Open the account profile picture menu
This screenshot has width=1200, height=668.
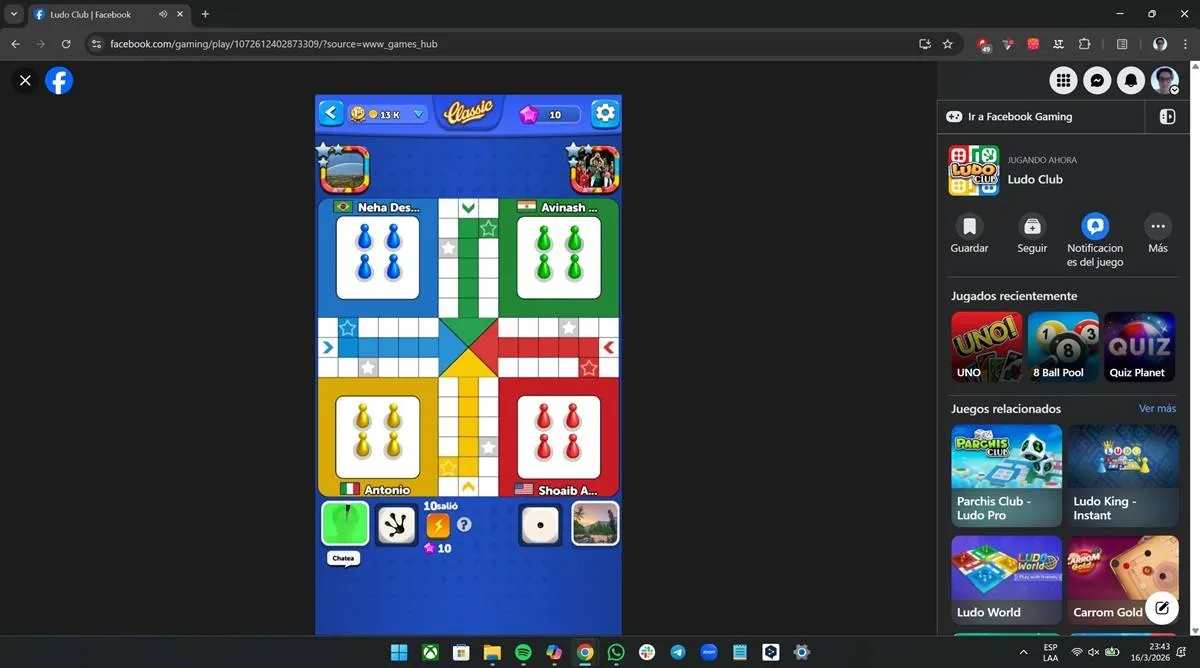click(1165, 81)
